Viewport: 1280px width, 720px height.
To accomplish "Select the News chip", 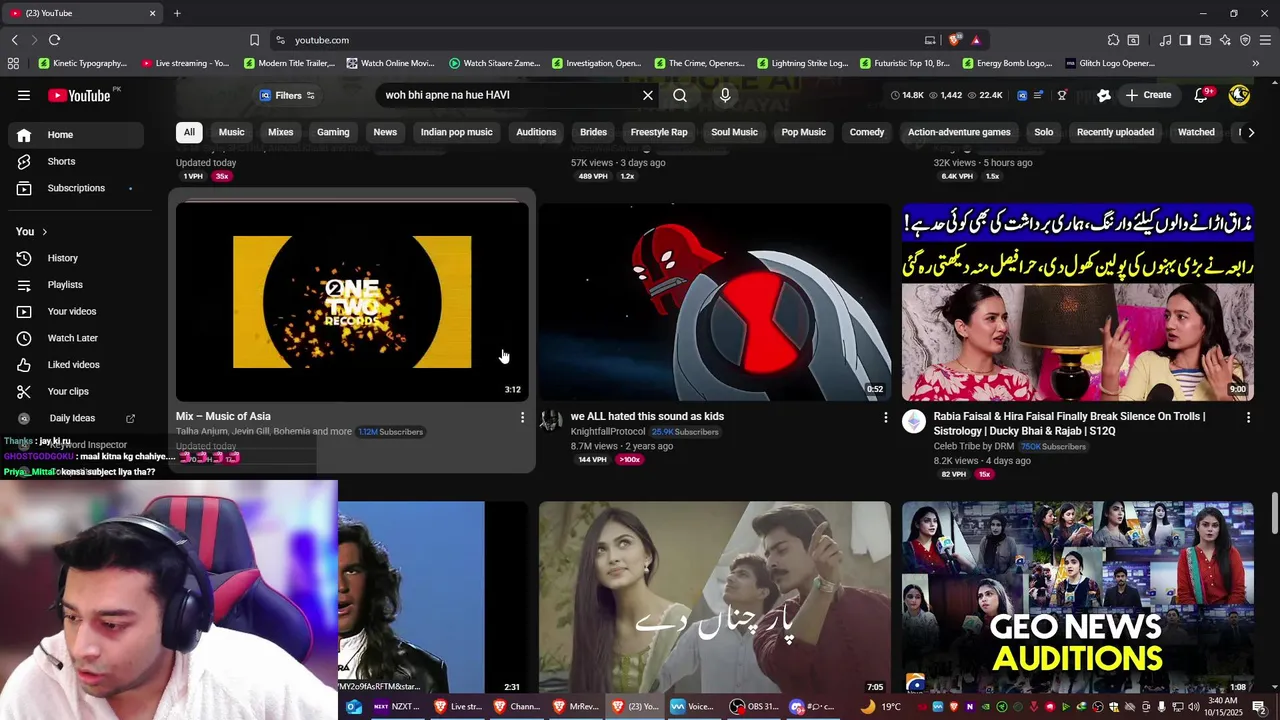I will [385, 132].
